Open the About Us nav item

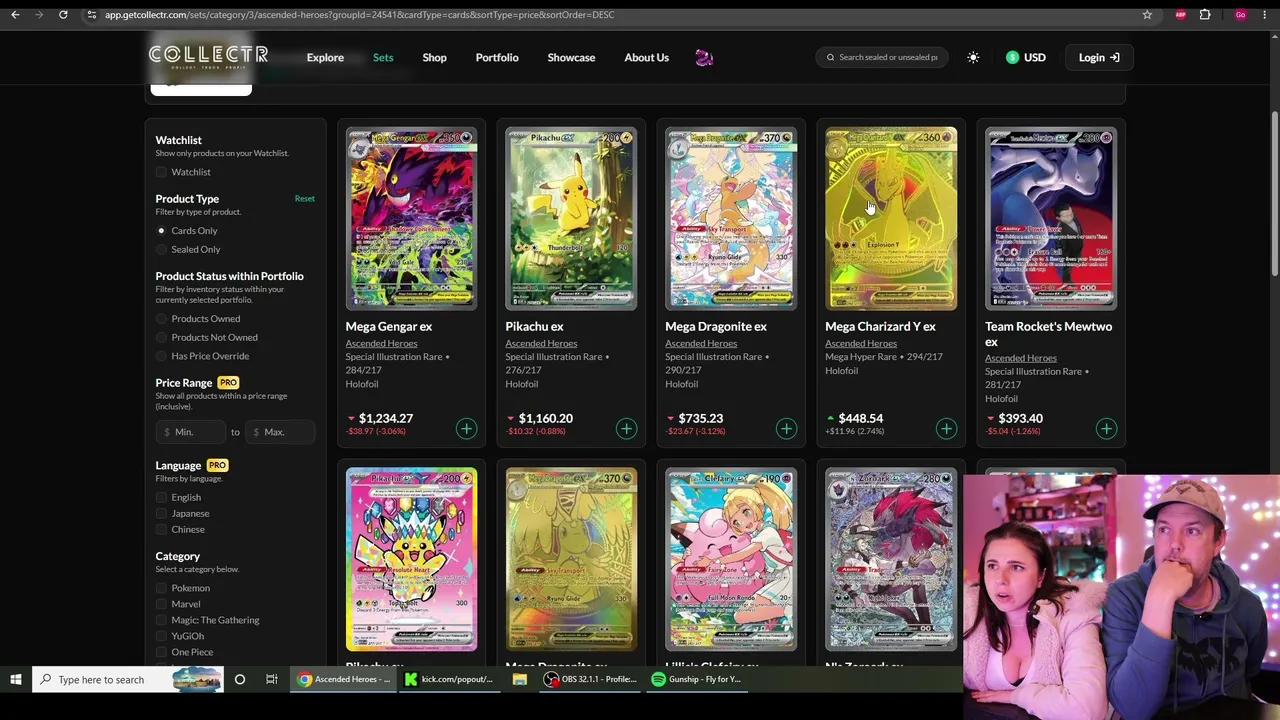(x=646, y=58)
